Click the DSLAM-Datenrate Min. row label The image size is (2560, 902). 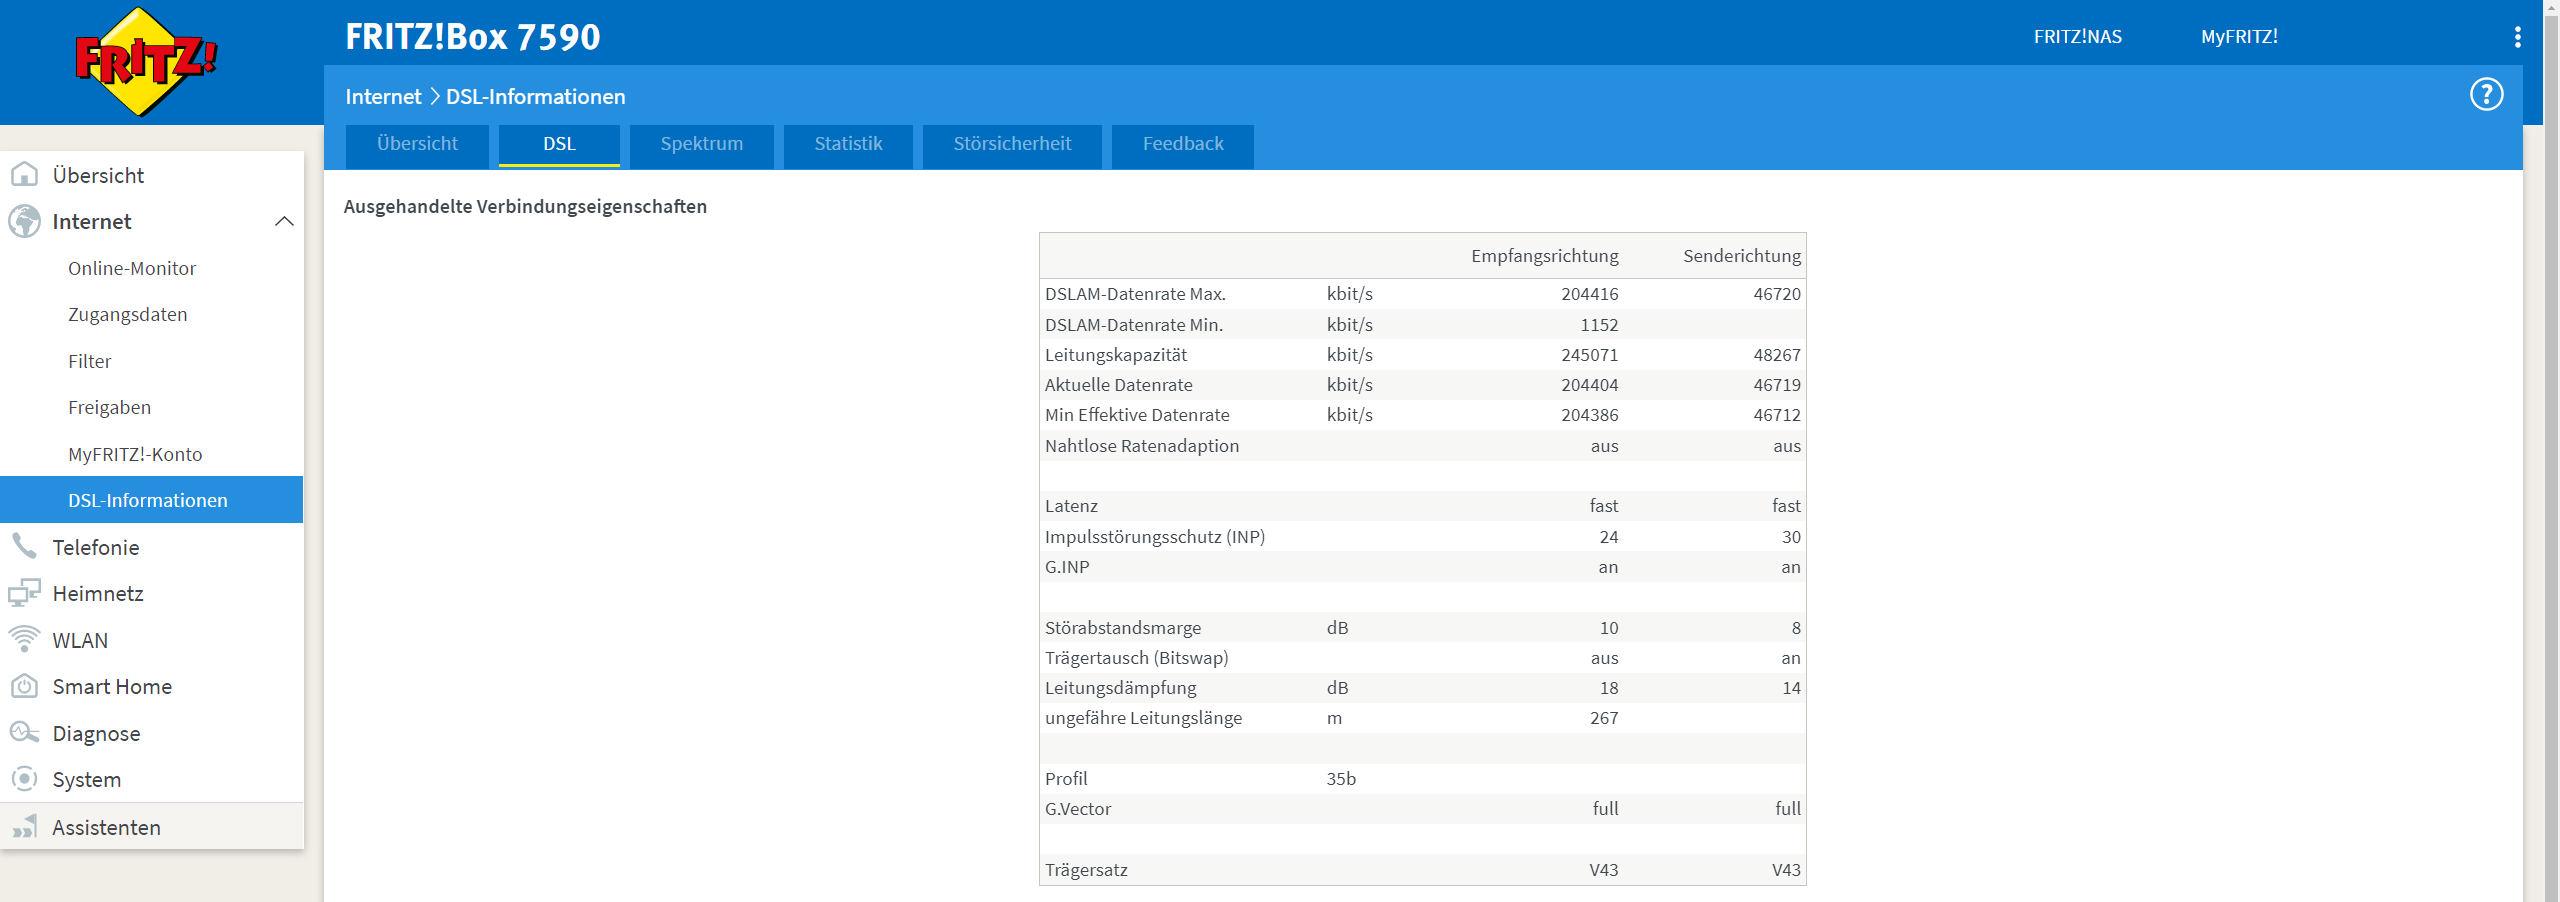1134,325
